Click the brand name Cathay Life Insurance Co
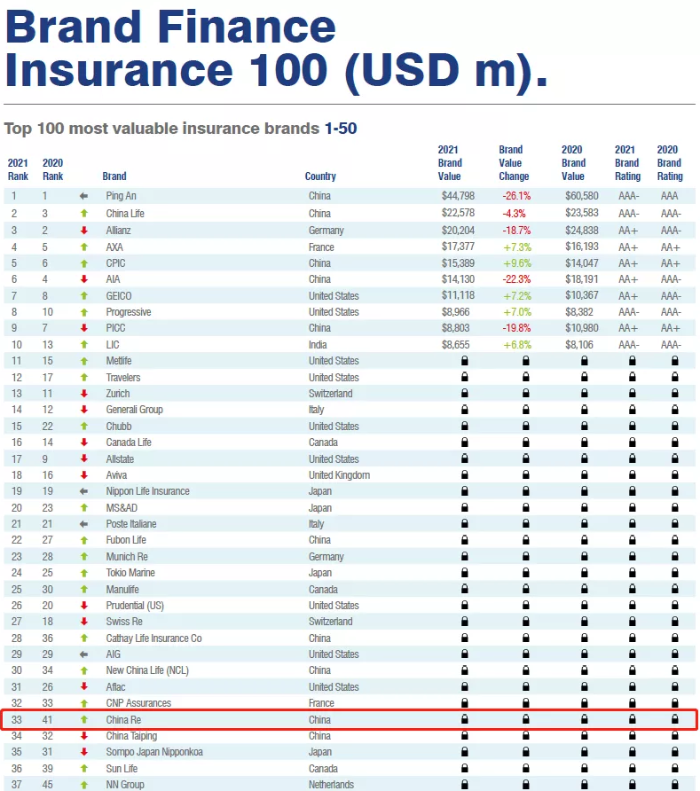This screenshot has width=700, height=791. click(x=154, y=638)
